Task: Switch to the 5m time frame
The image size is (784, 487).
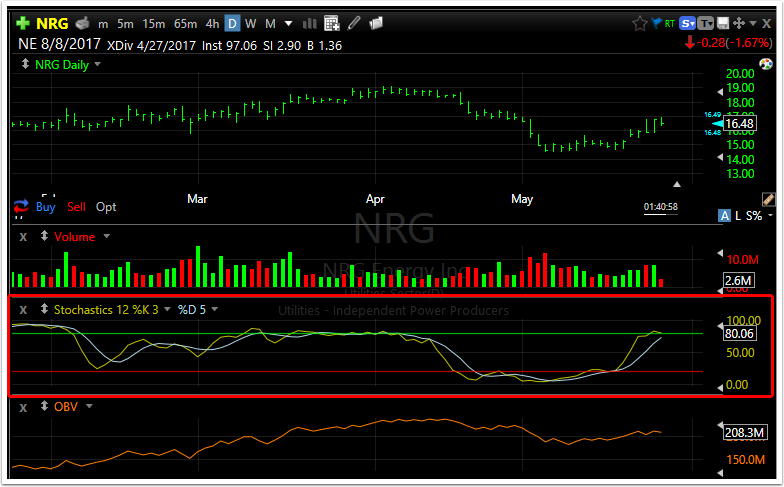Action: pyautogui.click(x=126, y=24)
